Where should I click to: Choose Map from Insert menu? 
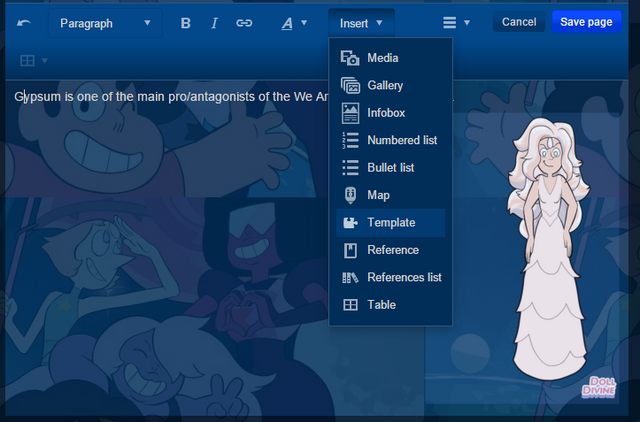point(391,195)
